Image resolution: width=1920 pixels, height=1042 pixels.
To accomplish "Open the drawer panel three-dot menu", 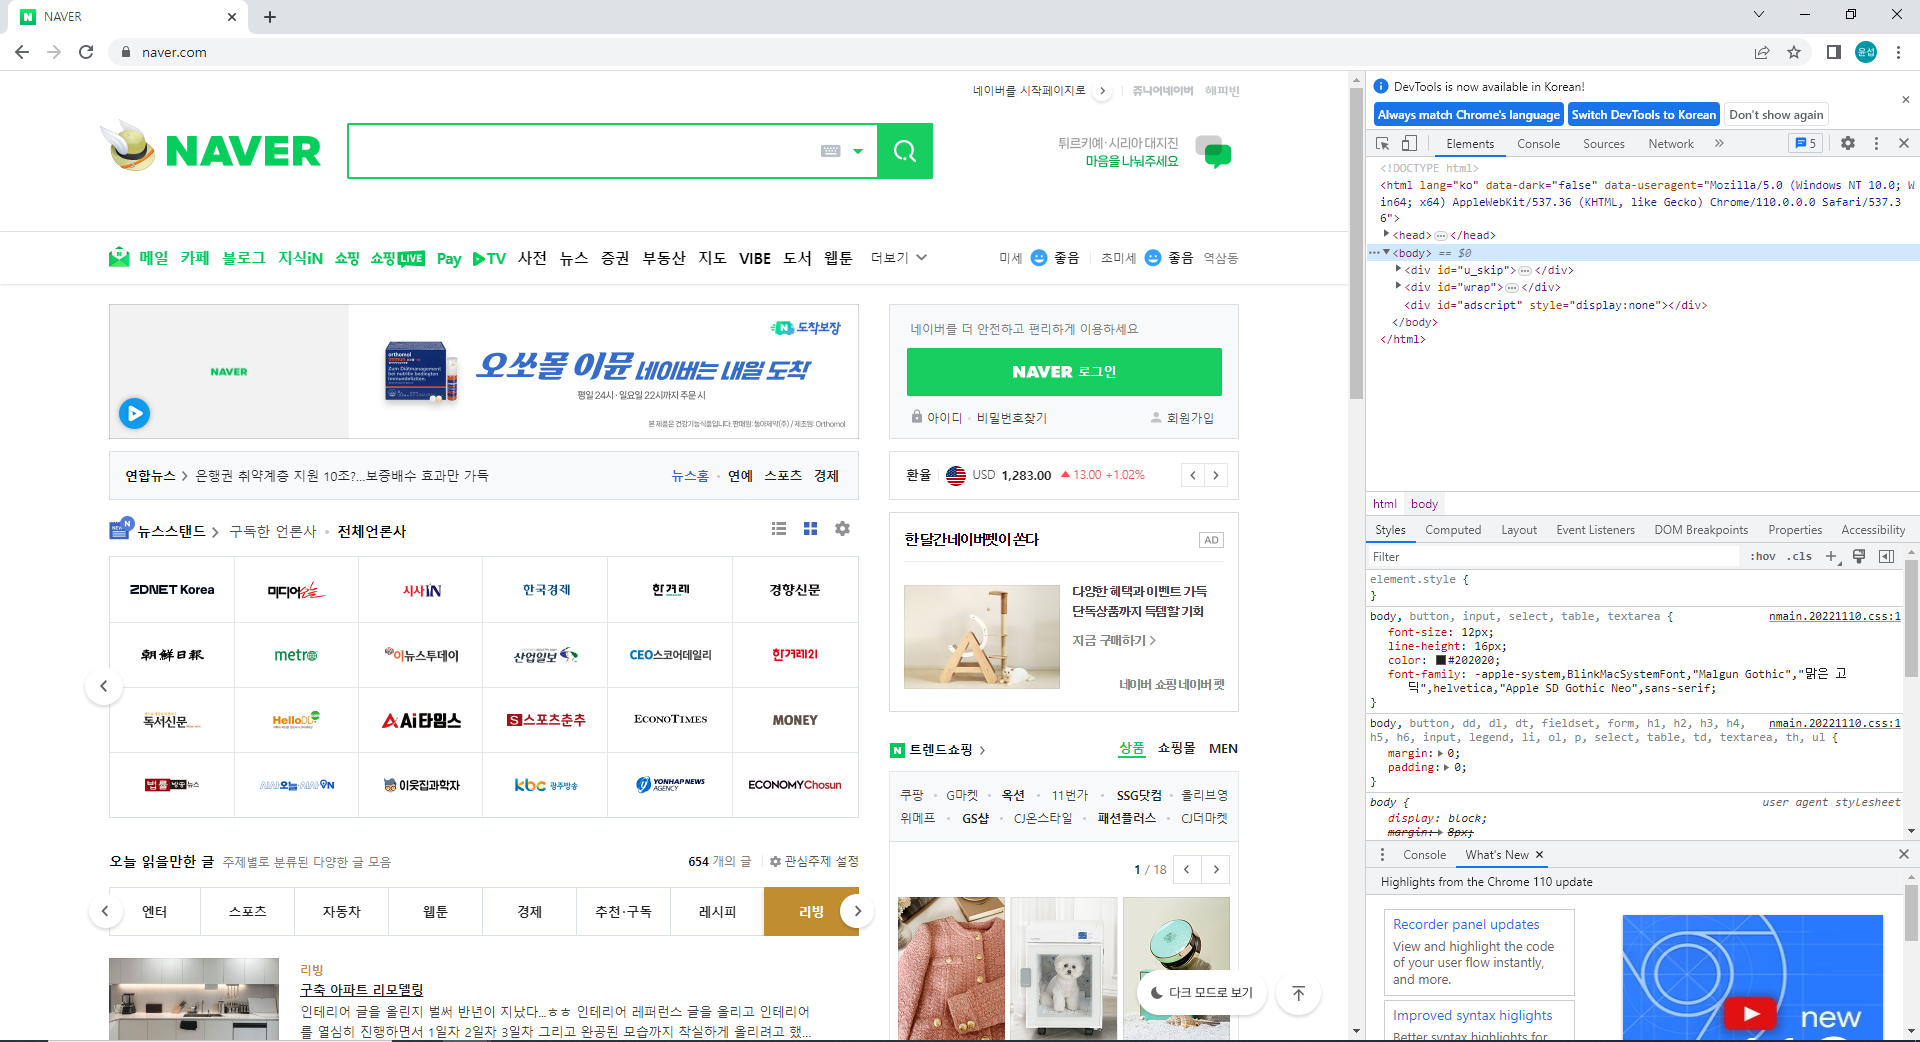I will [x=1382, y=854].
